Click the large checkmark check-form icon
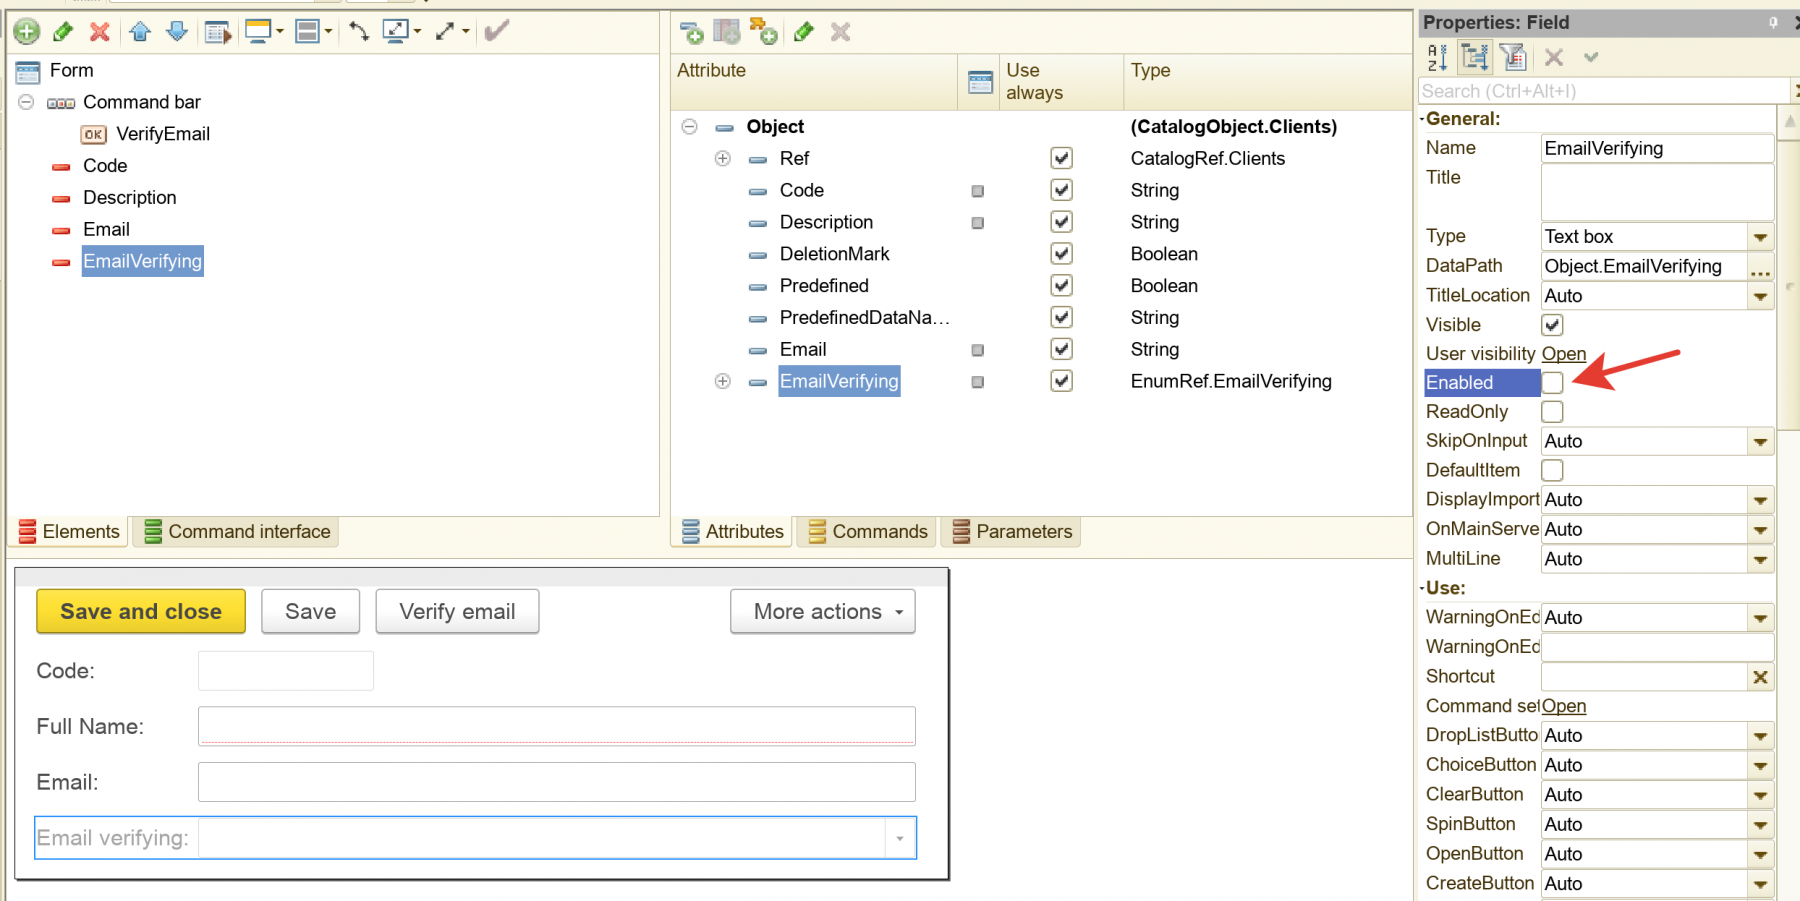 (496, 31)
